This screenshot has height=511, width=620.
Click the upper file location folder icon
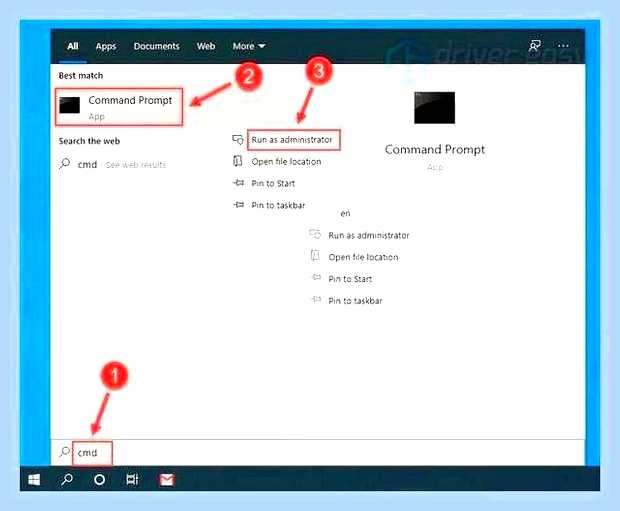click(x=238, y=161)
